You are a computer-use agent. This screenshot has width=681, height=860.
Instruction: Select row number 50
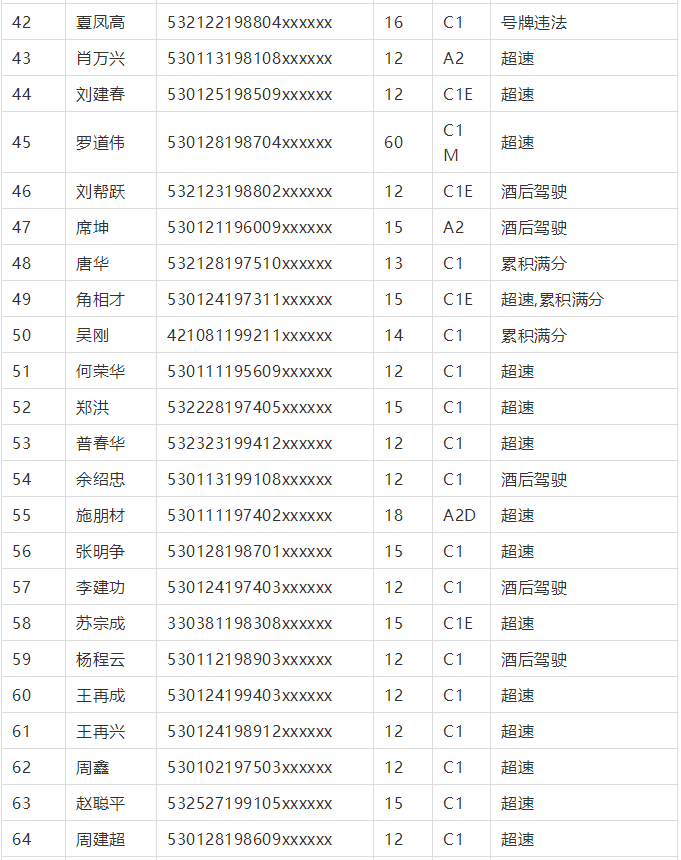click(x=22, y=335)
